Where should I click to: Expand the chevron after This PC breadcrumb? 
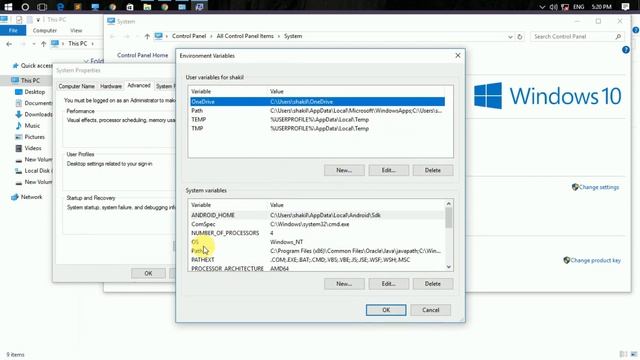93,44
